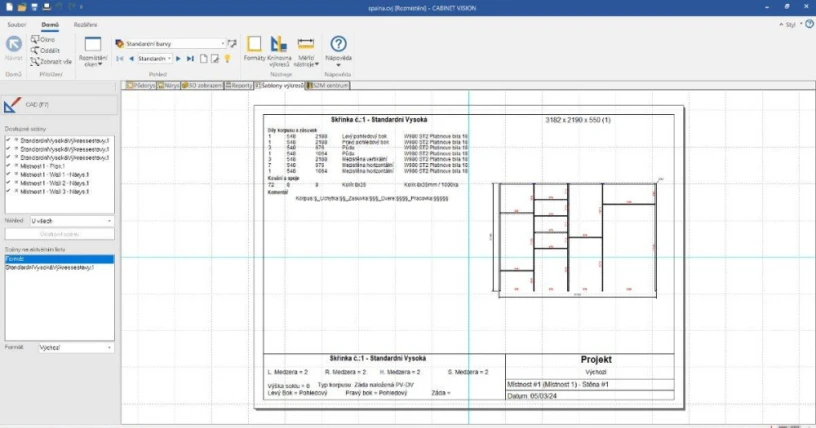The height and width of the screenshot is (428, 816).
Task: Open the Nápověda help menu
Action: (x=338, y=51)
